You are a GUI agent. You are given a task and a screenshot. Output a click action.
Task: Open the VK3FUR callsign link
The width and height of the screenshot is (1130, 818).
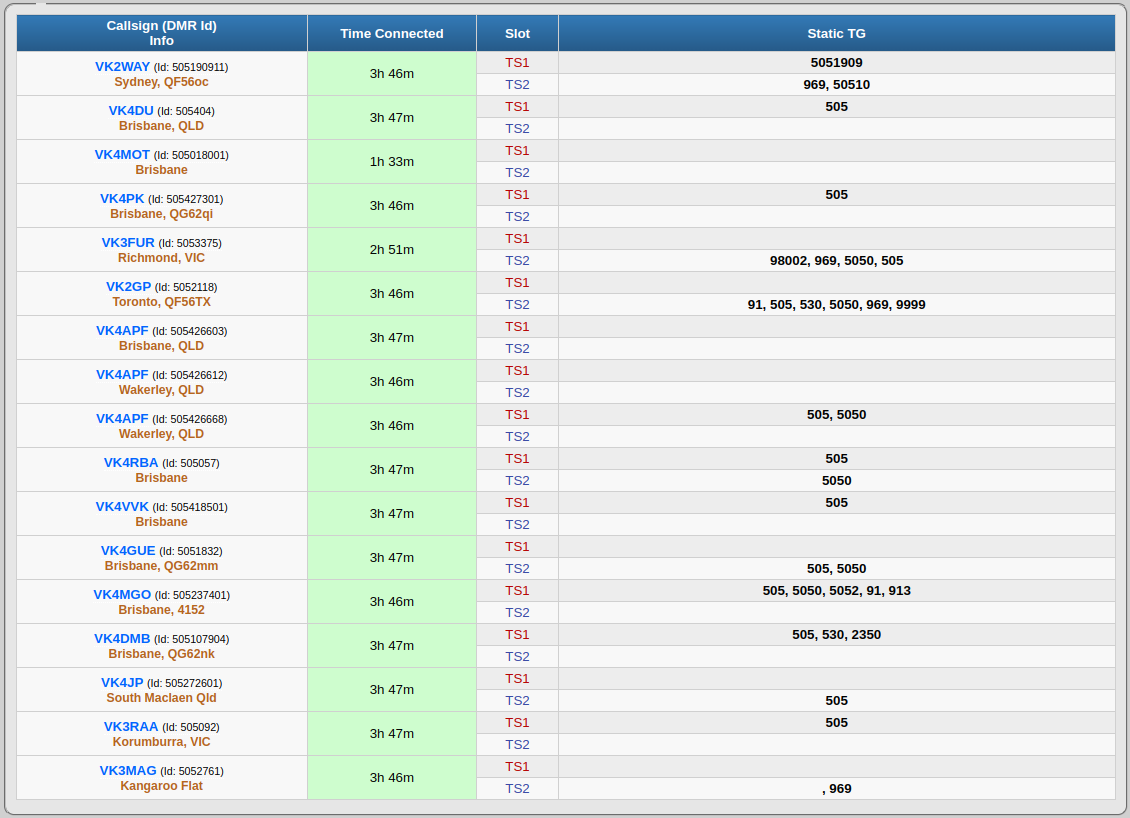[128, 243]
